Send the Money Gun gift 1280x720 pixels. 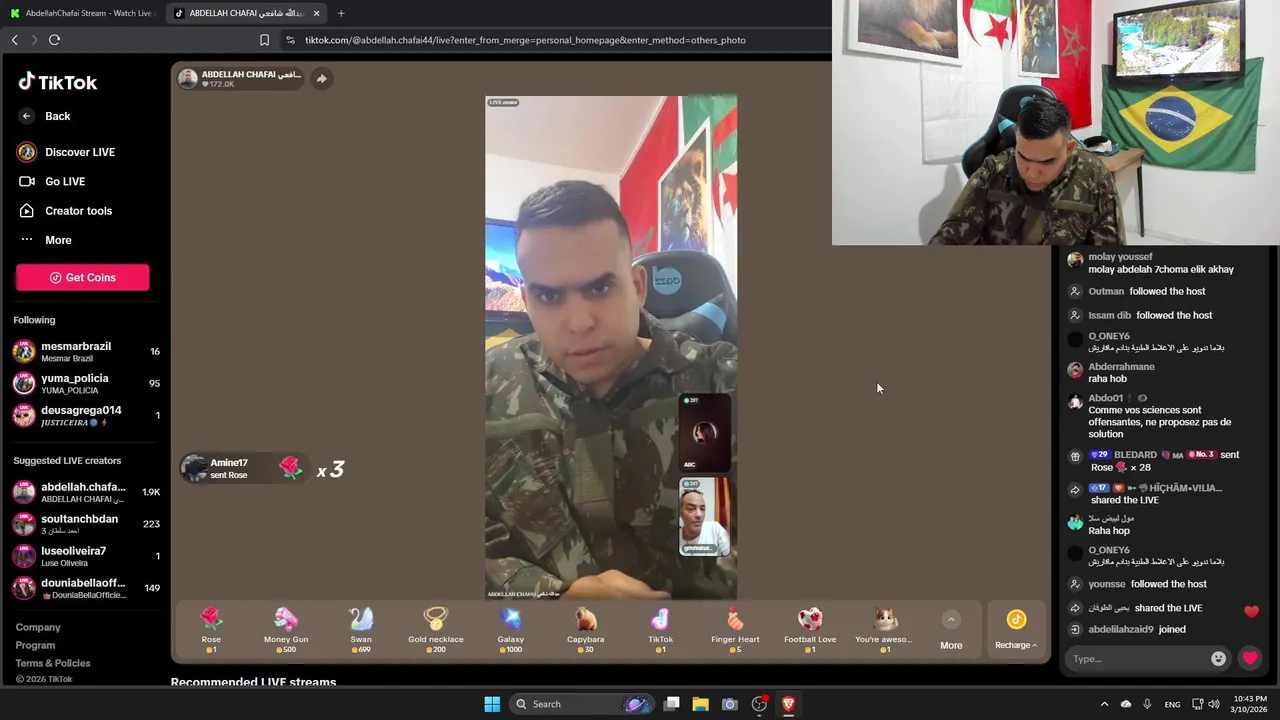(286, 630)
